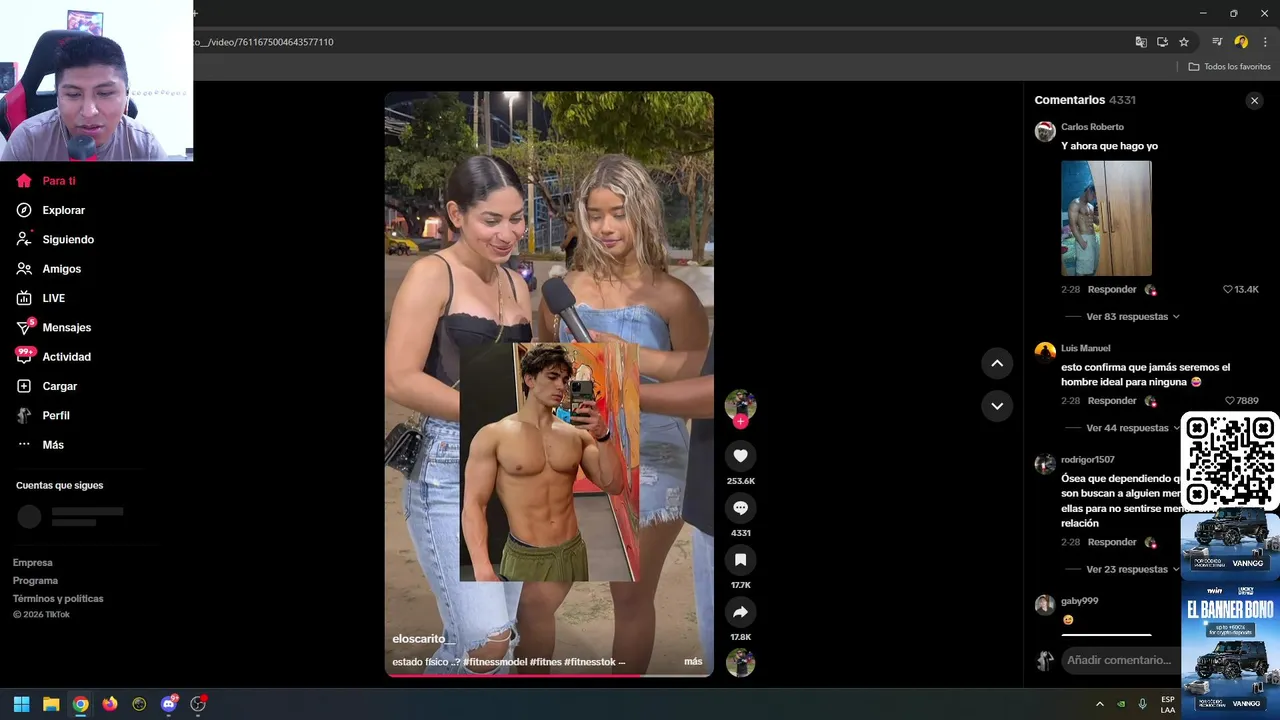
Task: Reply to Carlos Roberto's comment
Action: tap(1112, 289)
